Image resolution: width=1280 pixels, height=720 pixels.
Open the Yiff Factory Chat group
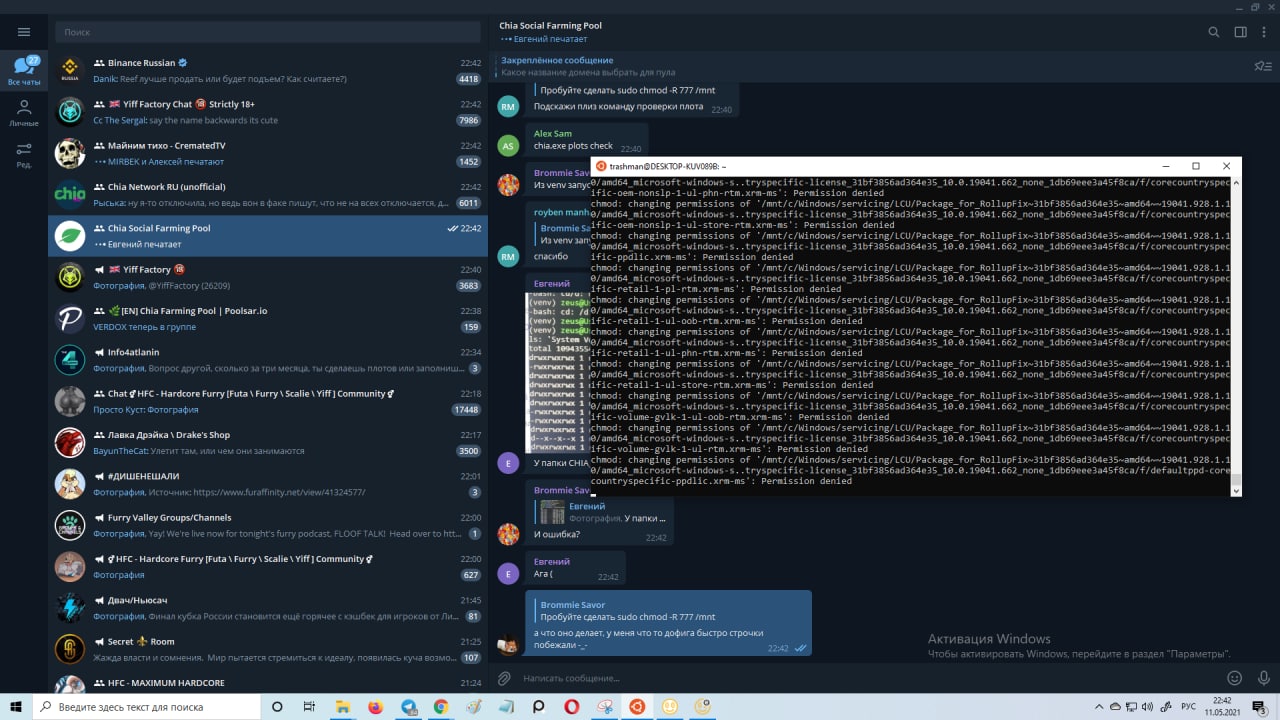point(268,111)
